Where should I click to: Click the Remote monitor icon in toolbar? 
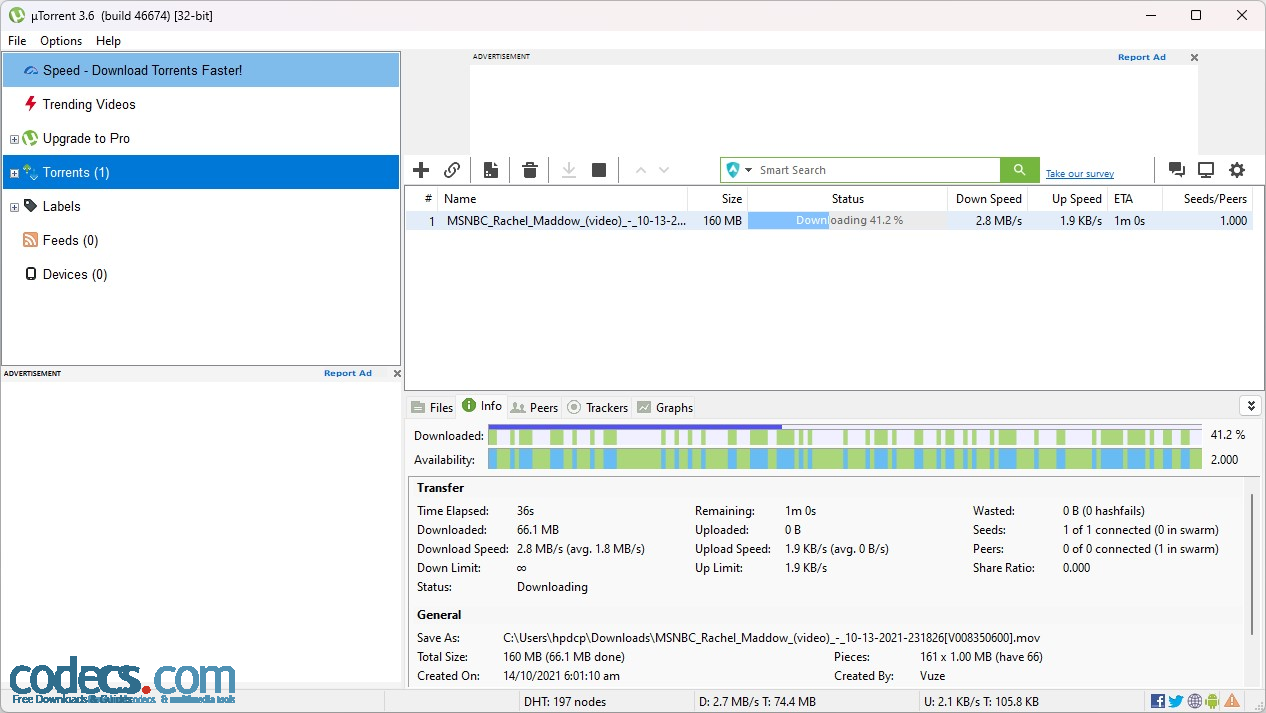pos(1206,170)
